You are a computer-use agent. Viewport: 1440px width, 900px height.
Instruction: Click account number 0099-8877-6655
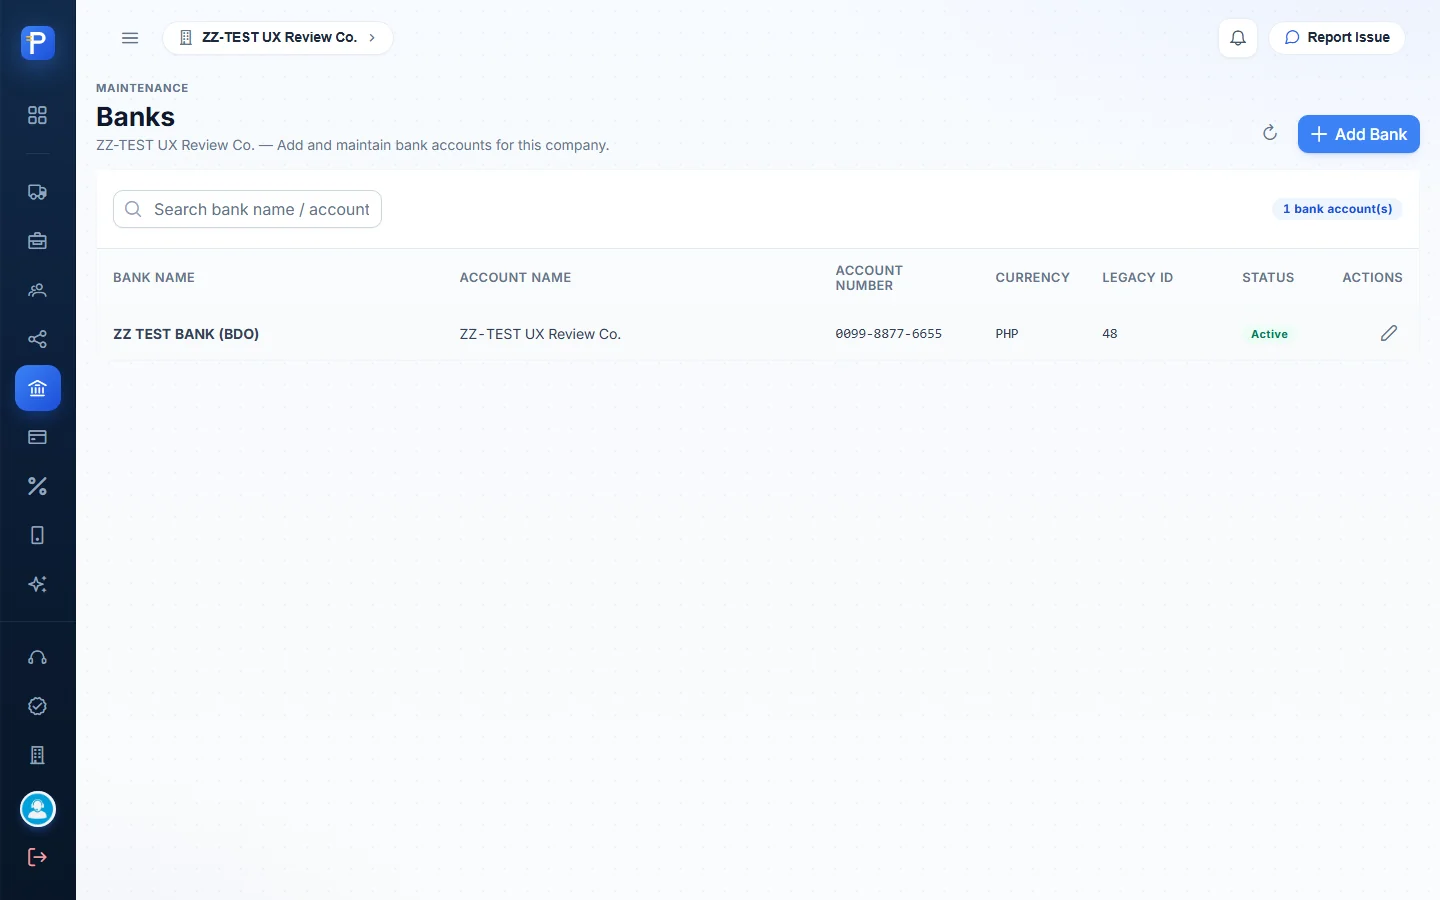pos(888,334)
